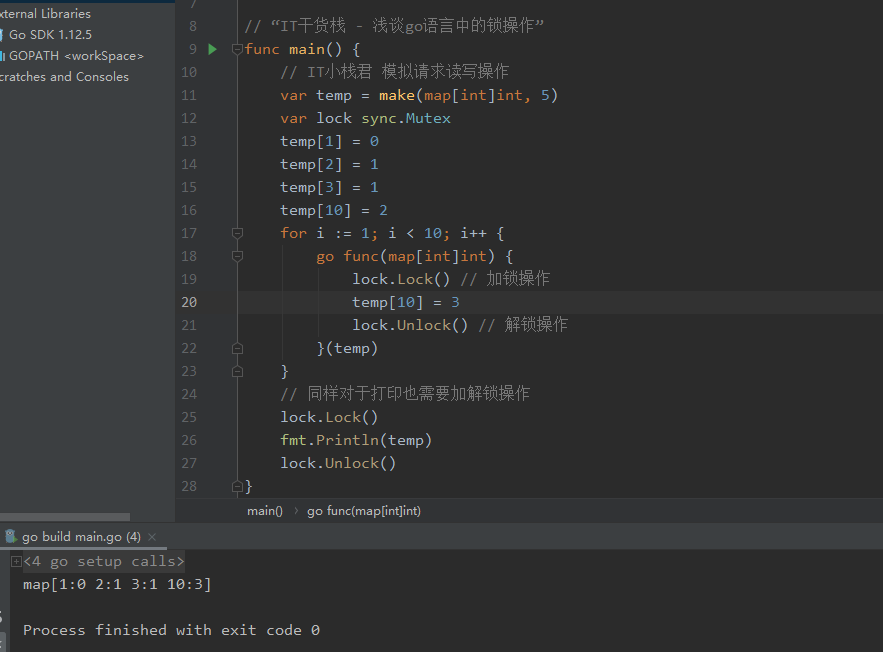This screenshot has height=652, width=883.
Task: Close the go build main.go run tab
Action: coord(151,537)
